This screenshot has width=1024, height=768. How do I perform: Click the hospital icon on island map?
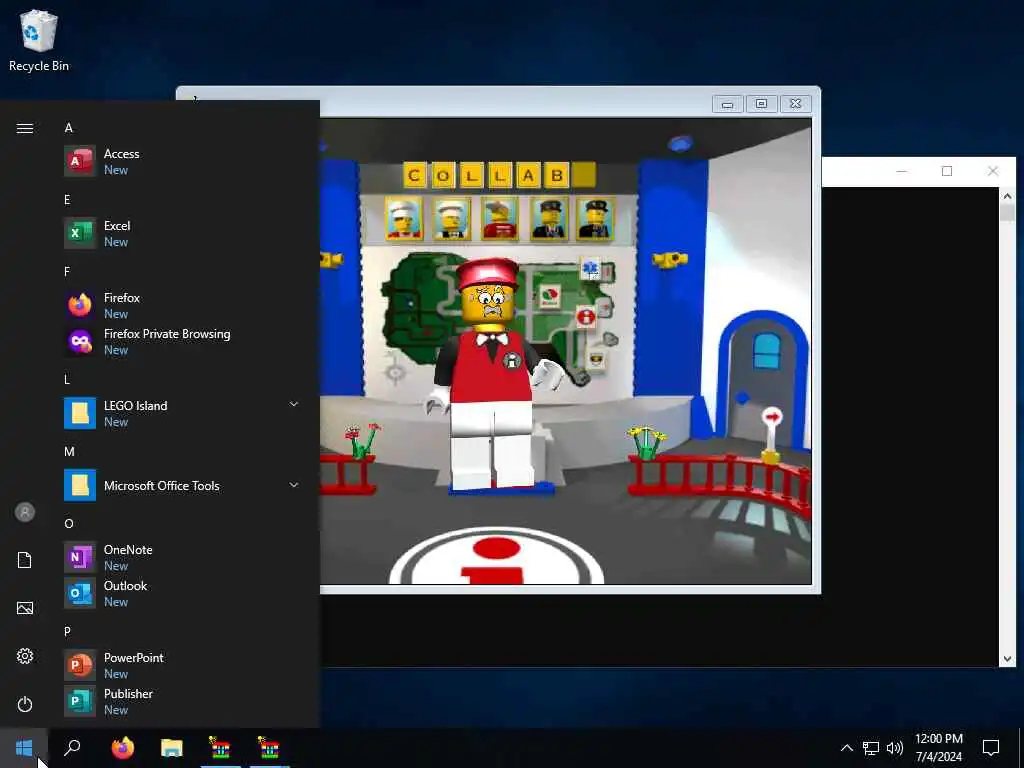click(x=592, y=268)
